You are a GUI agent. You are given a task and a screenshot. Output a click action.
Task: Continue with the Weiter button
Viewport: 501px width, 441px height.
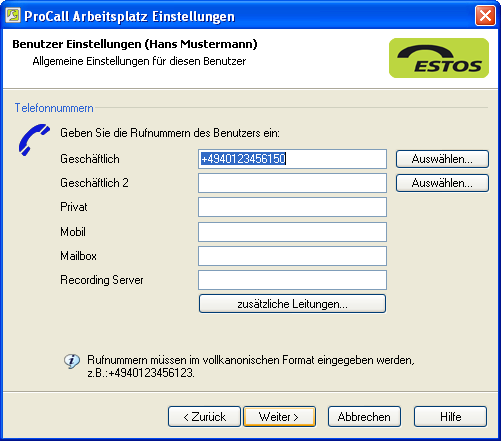(280, 417)
